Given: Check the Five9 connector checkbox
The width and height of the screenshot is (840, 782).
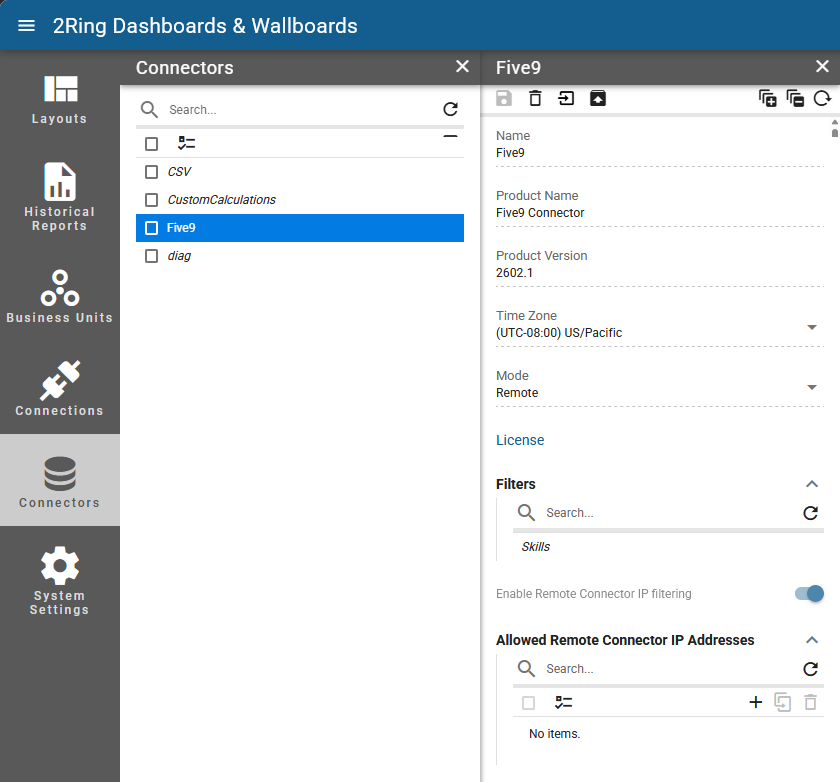Looking at the screenshot, I should click(x=152, y=228).
